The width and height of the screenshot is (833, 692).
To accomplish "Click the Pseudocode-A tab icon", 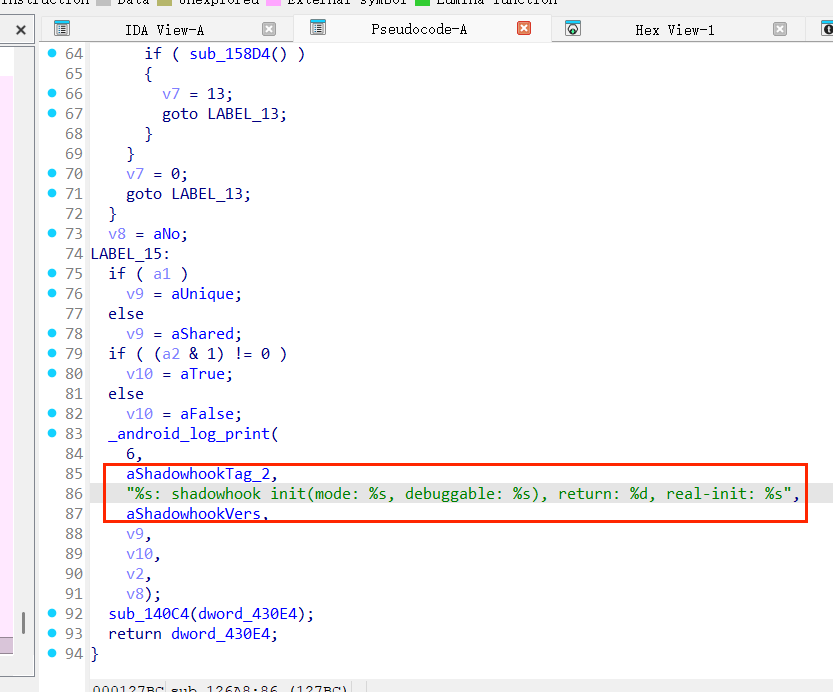I will [318, 28].
